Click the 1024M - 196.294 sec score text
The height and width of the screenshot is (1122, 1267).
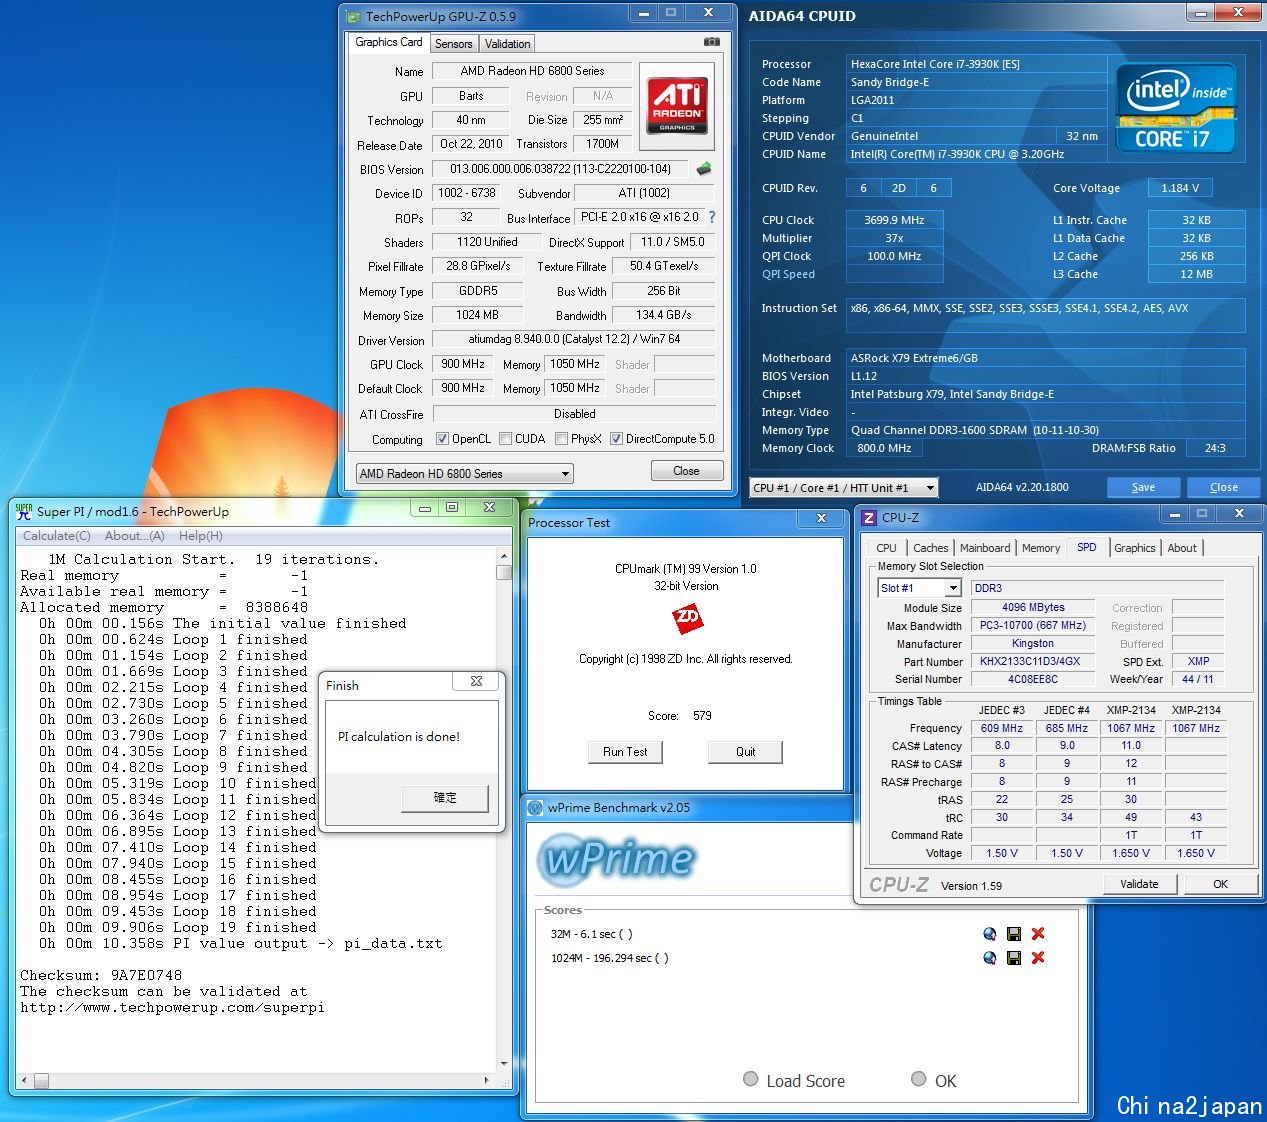coord(610,958)
